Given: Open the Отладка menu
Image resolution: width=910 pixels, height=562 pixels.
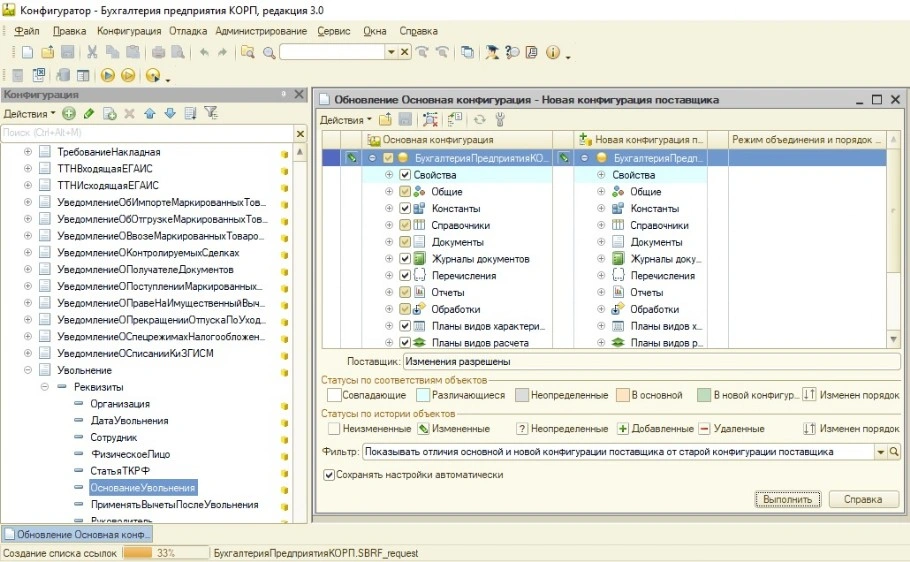Looking at the screenshot, I should tap(188, 31).
